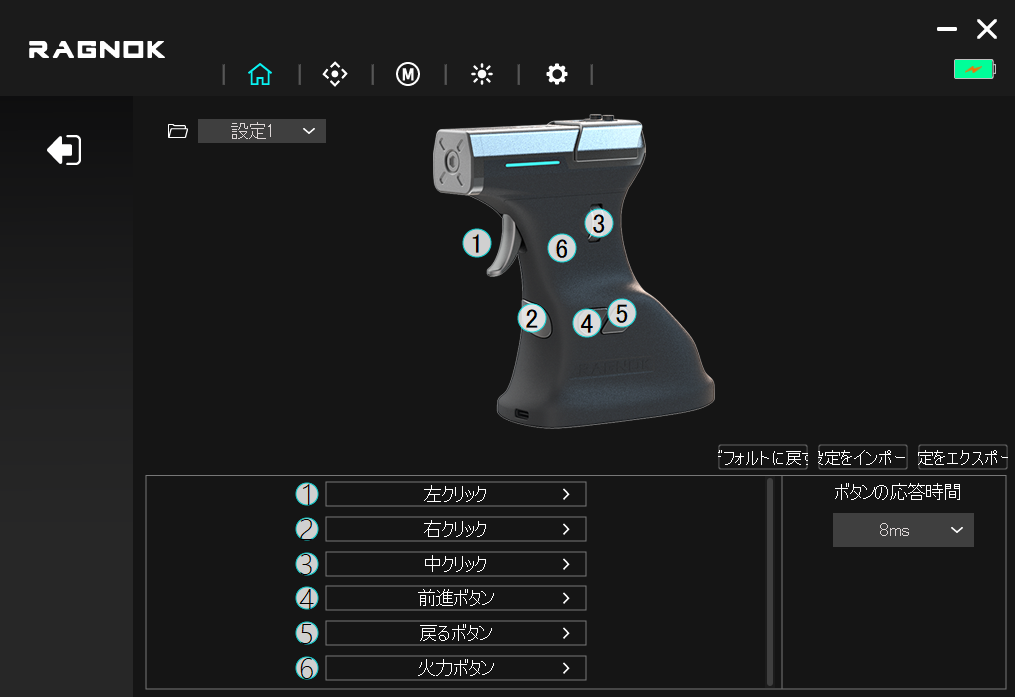Open the gear settings icon
Screen dimensions: 1015x697
pos(556,75)
